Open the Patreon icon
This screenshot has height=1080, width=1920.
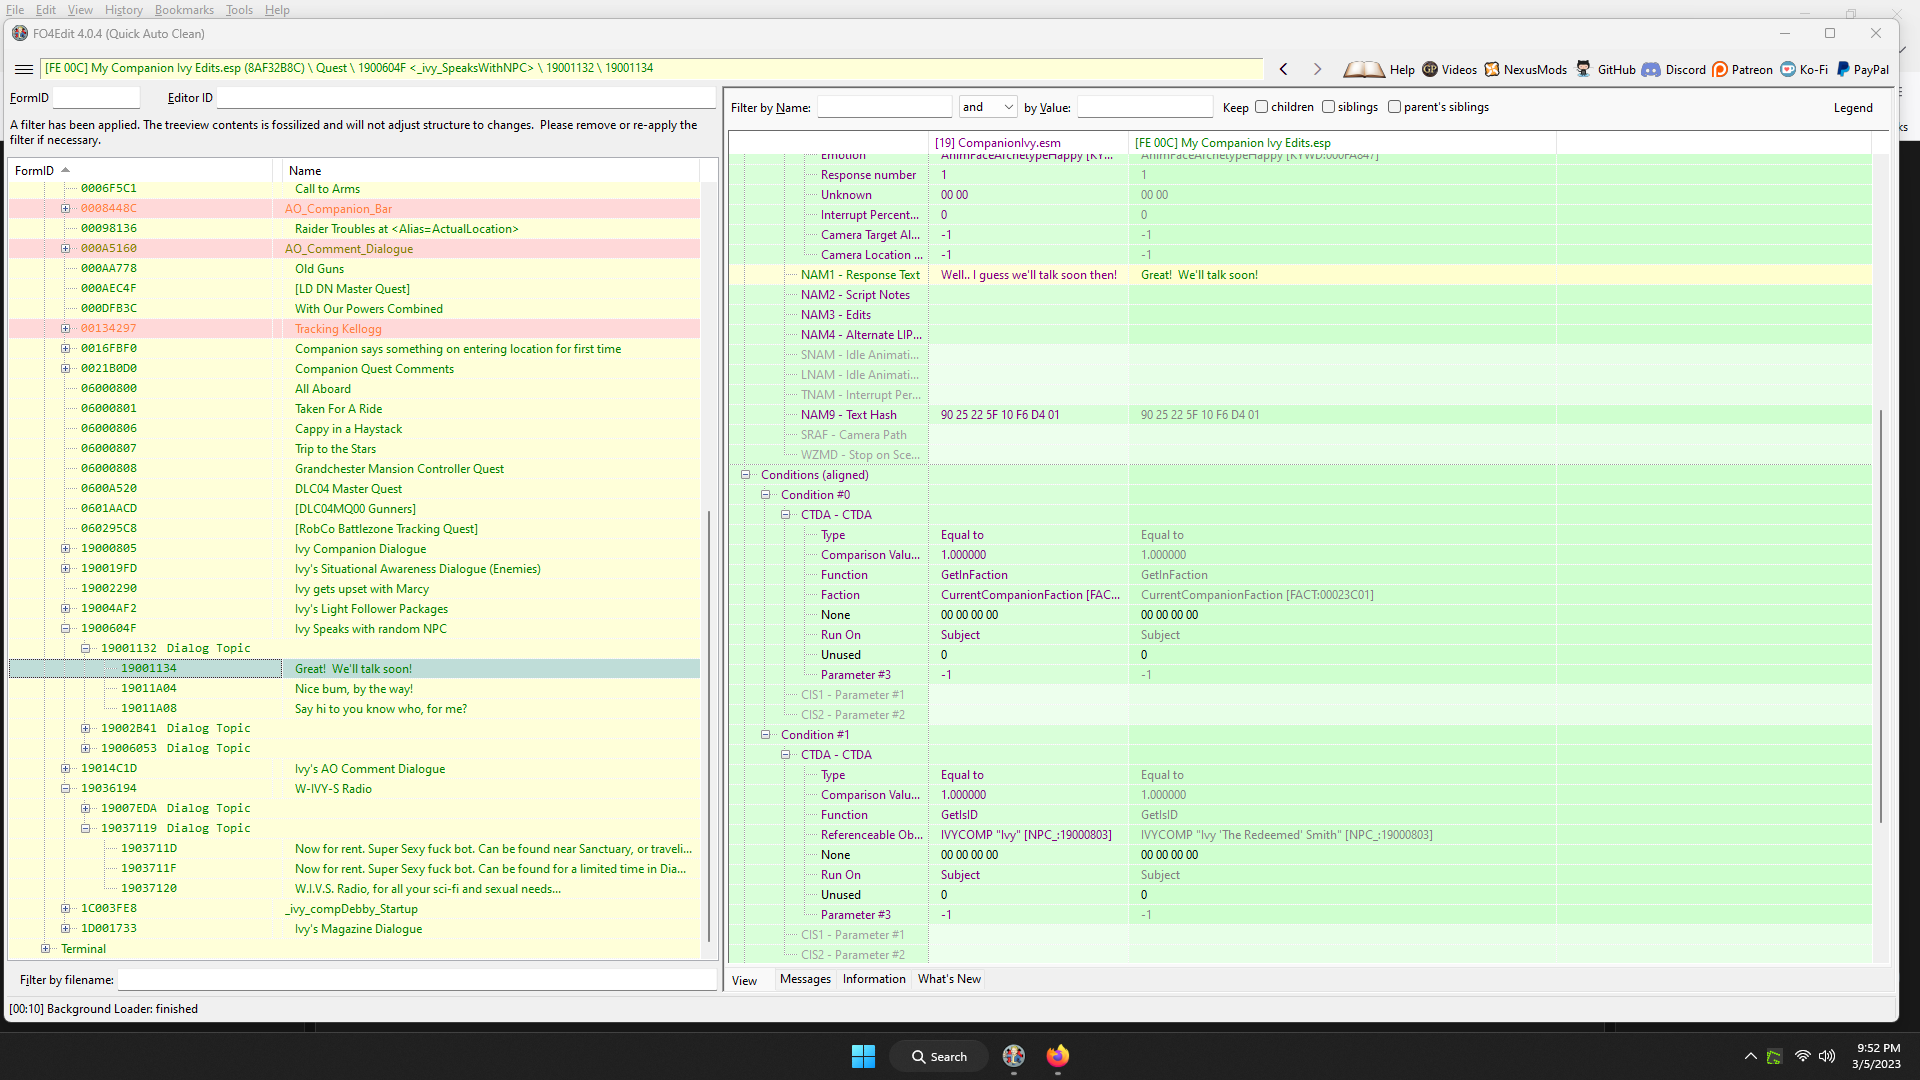tap(1720, 69)
